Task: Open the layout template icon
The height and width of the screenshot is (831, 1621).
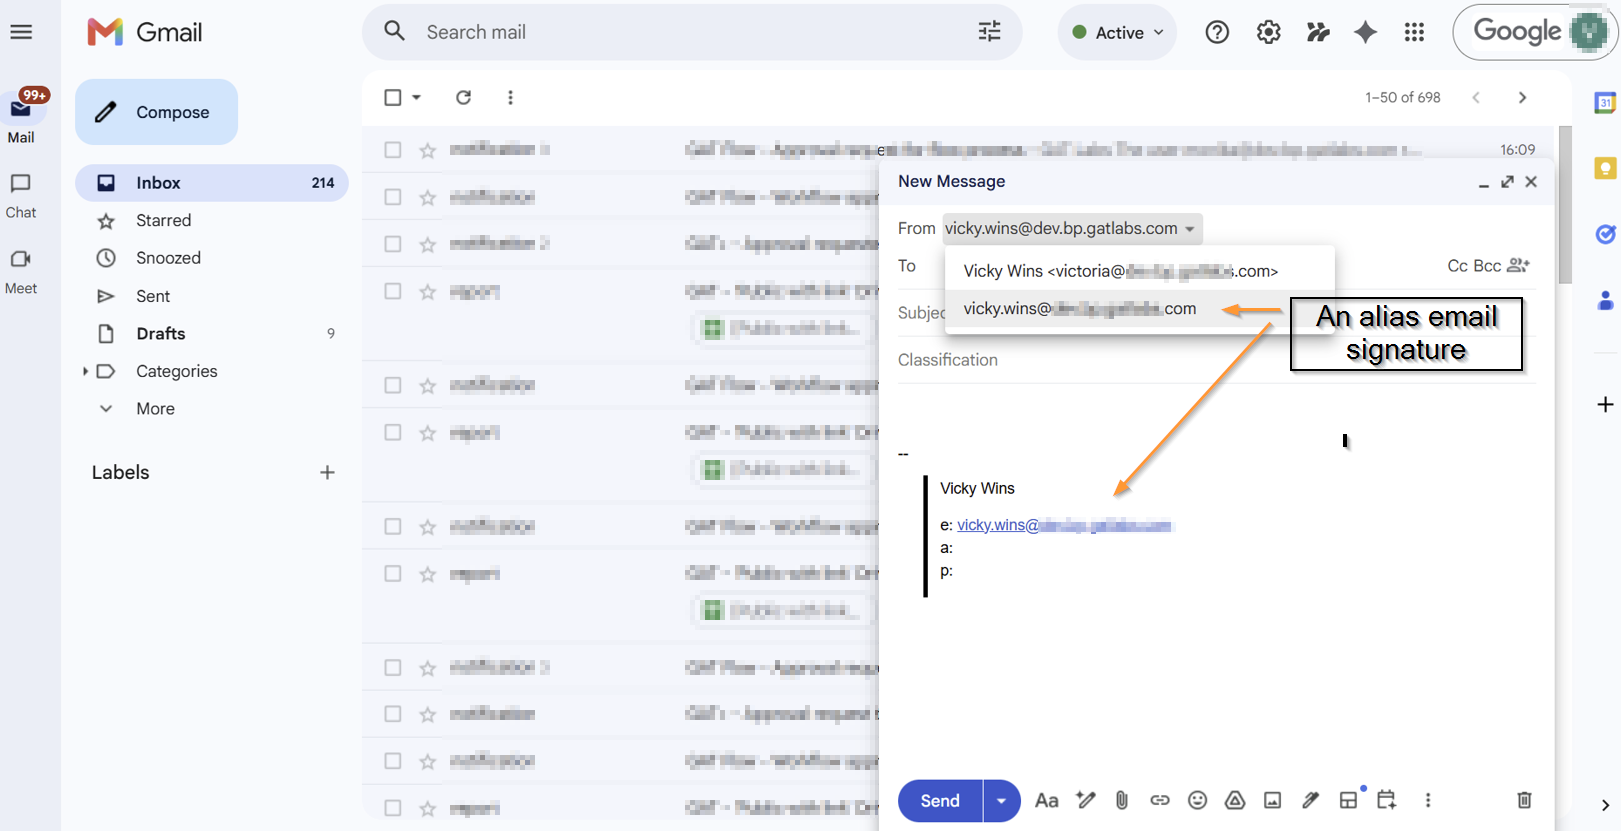Action: coord(1348,800)
